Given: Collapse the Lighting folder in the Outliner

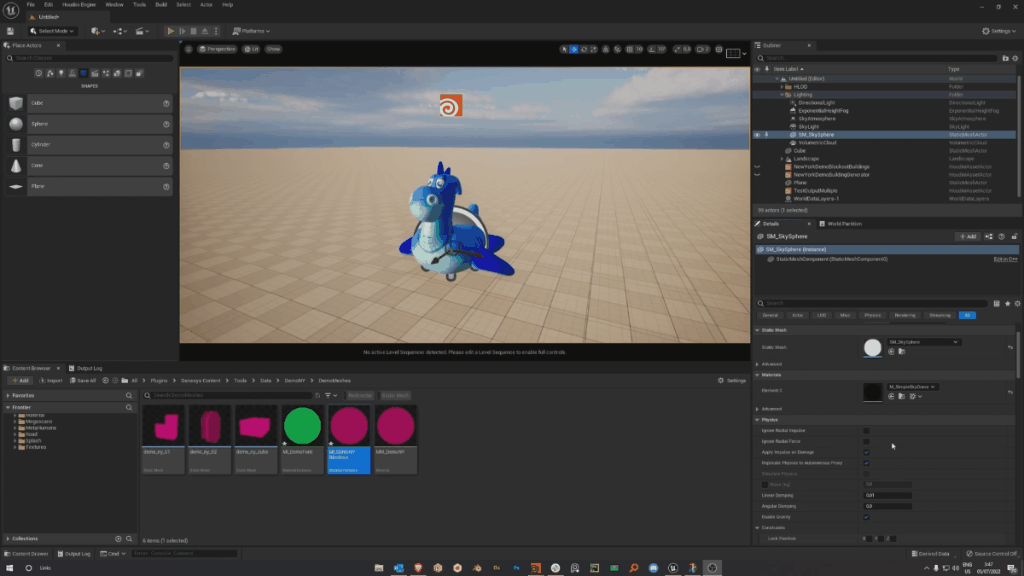Looking at the screenshot, I should point(782,94).
